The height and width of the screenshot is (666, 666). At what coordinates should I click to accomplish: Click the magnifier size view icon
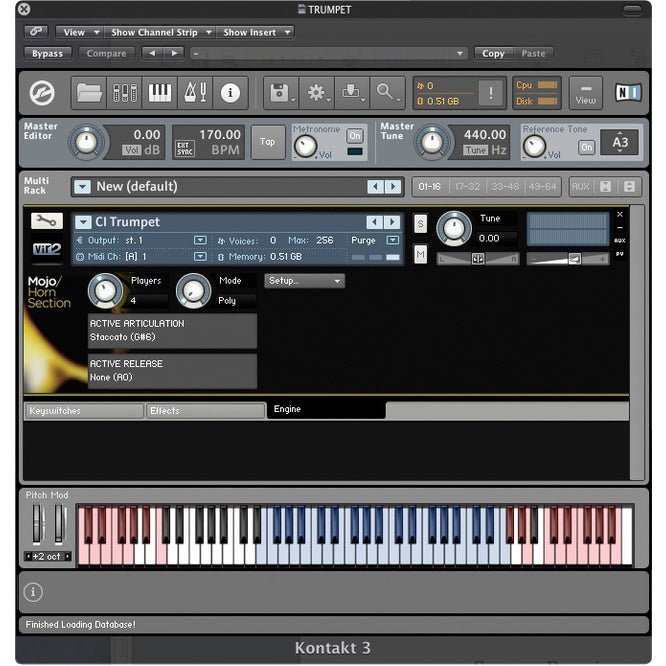tap(387, 93)
